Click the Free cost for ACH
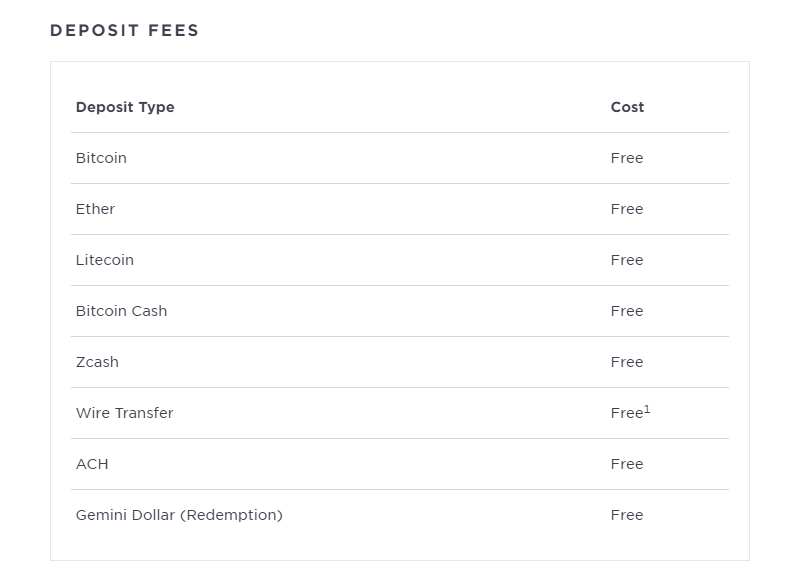This screenshot has width=788, height=570. click(627, 464)
